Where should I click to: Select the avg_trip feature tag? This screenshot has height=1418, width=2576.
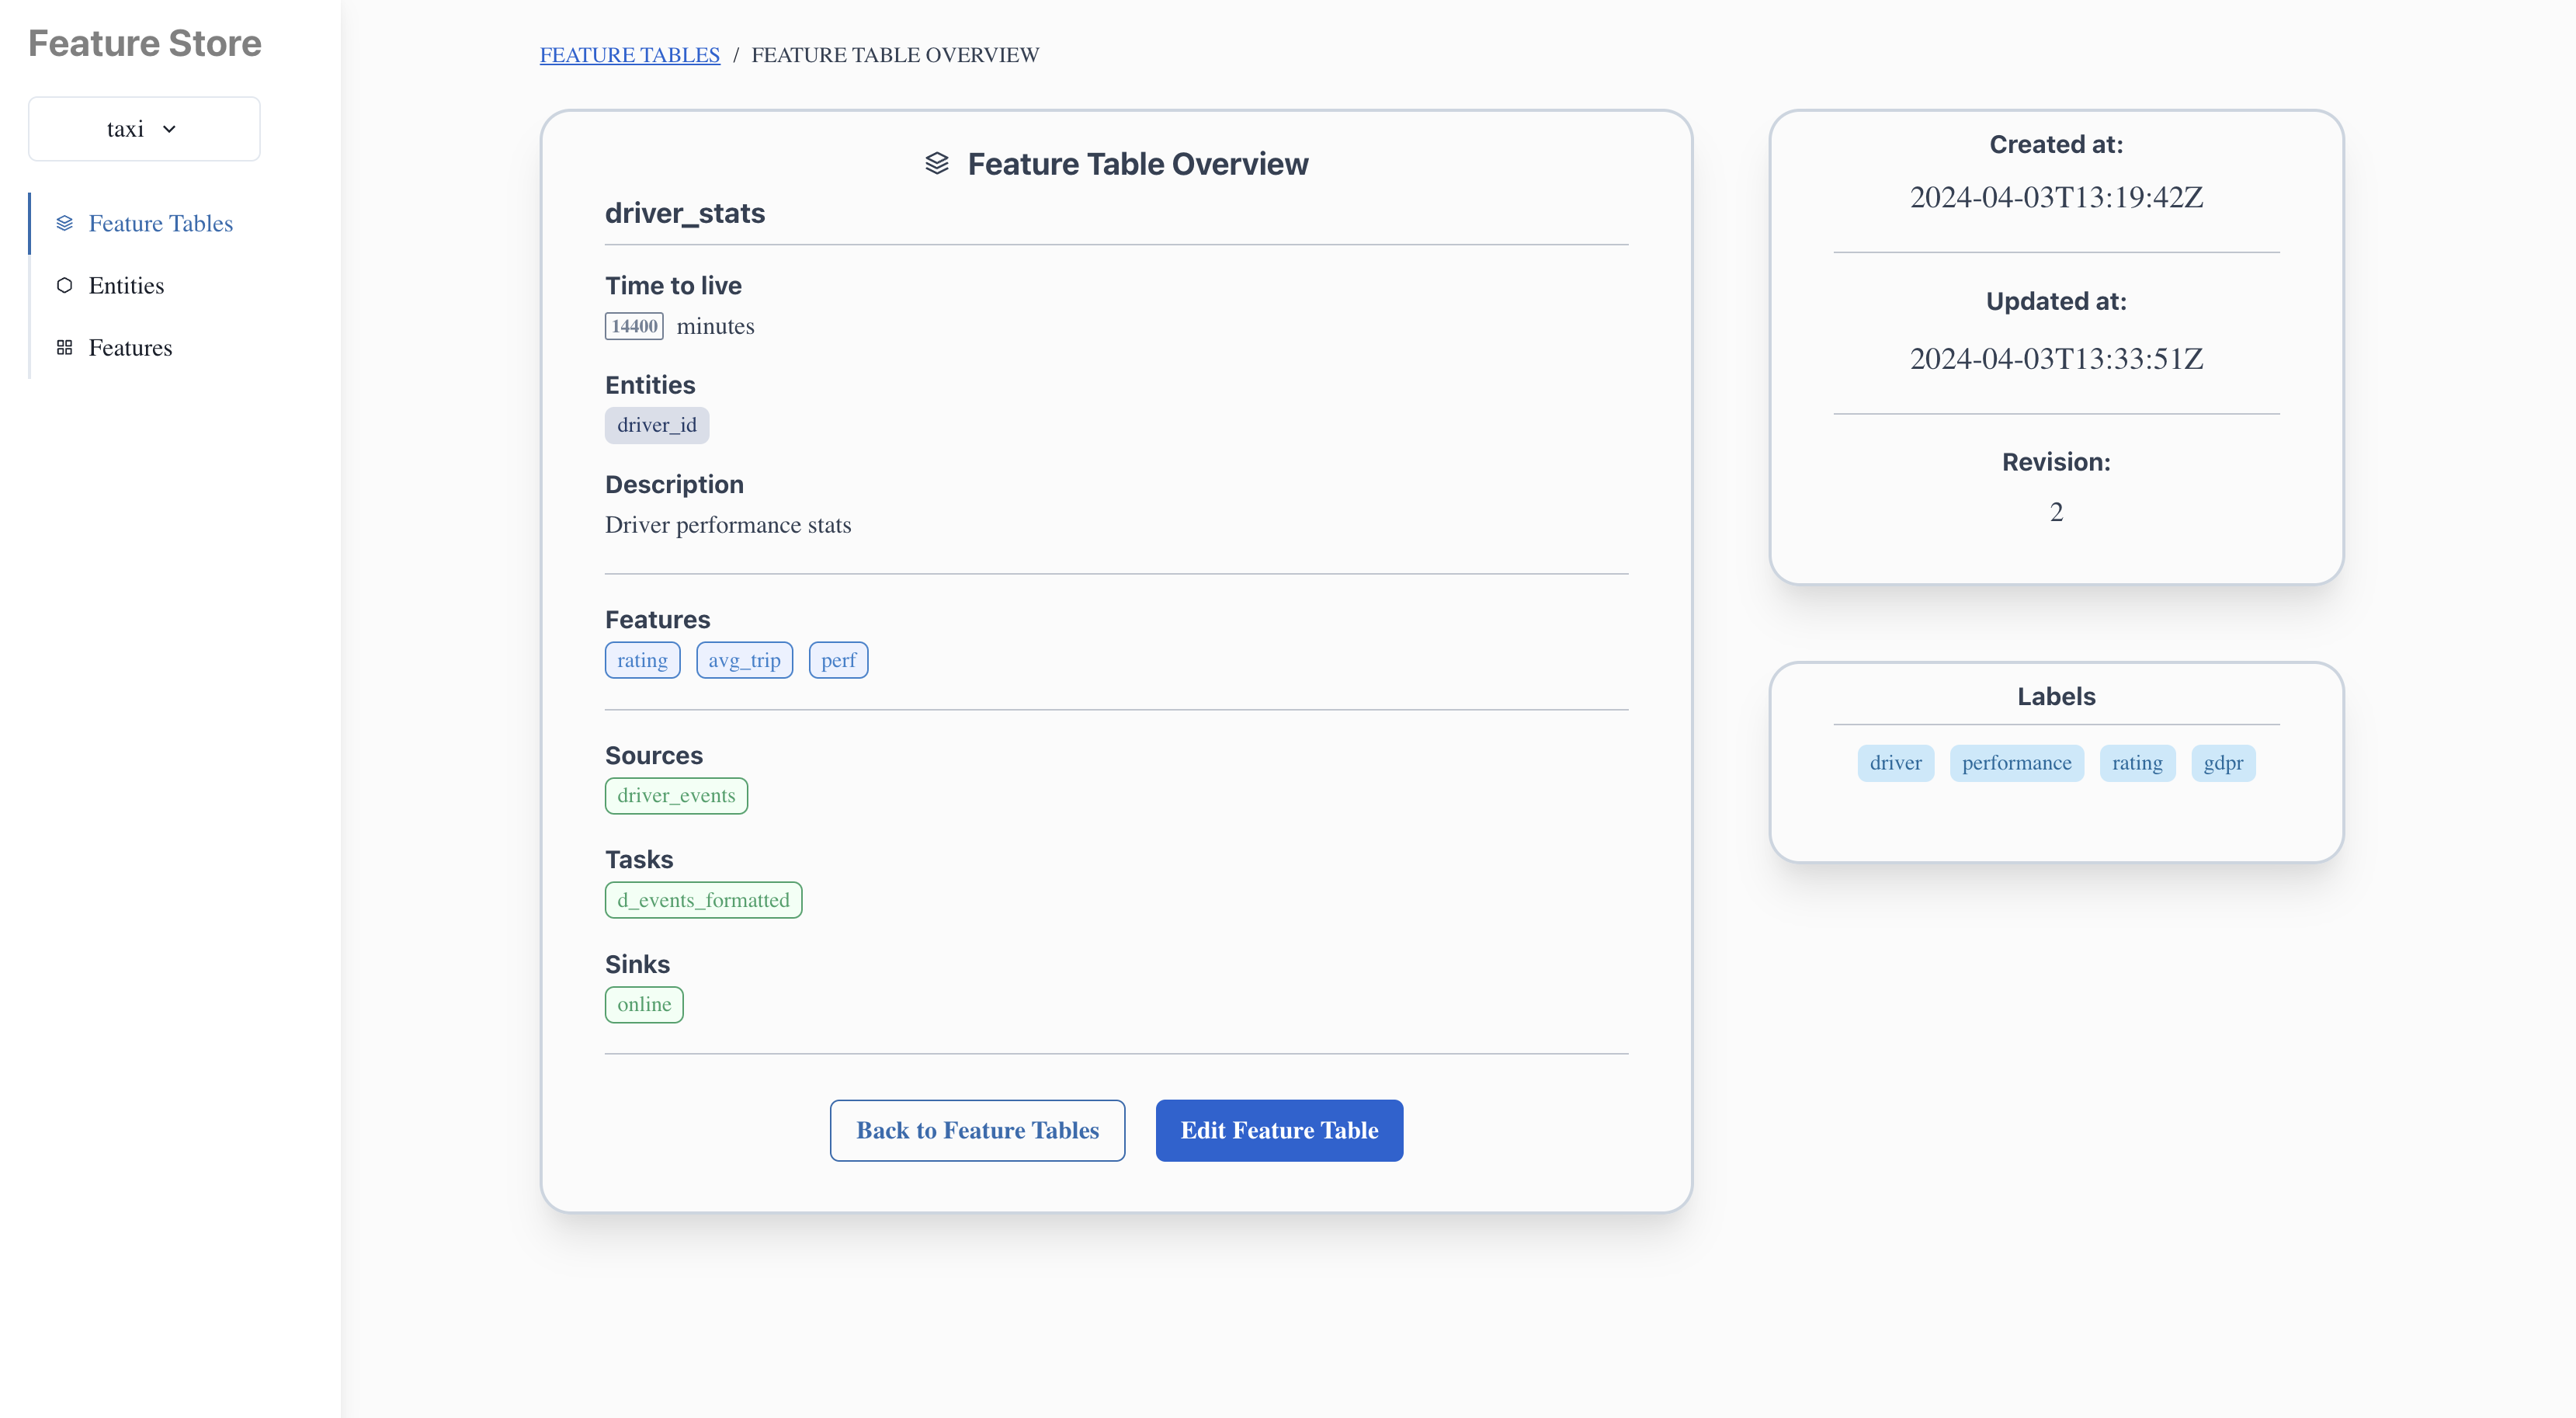744,660
